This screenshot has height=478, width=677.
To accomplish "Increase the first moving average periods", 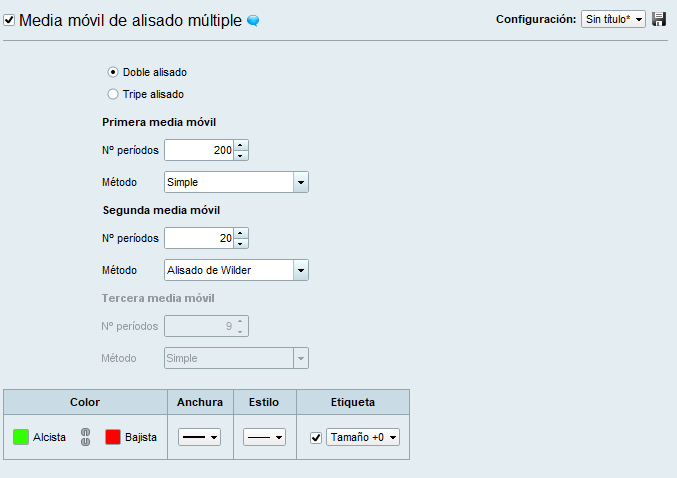I will (x=241, y=146).
